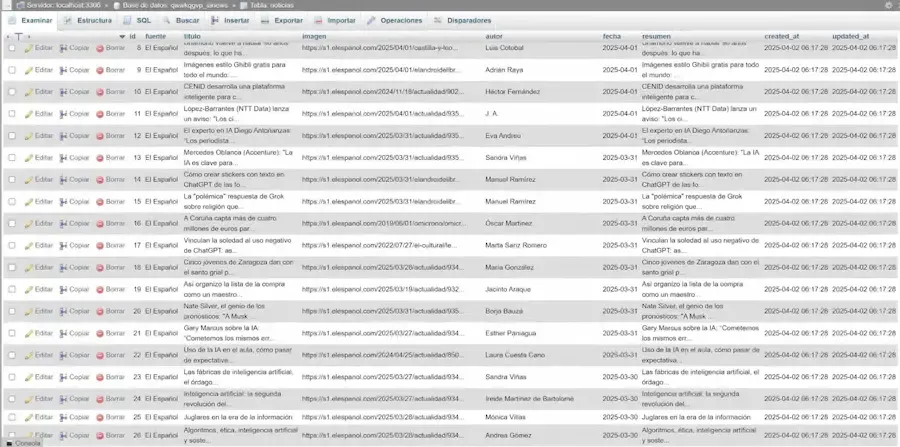Check the checkbox for row 15

pos(12,201)
